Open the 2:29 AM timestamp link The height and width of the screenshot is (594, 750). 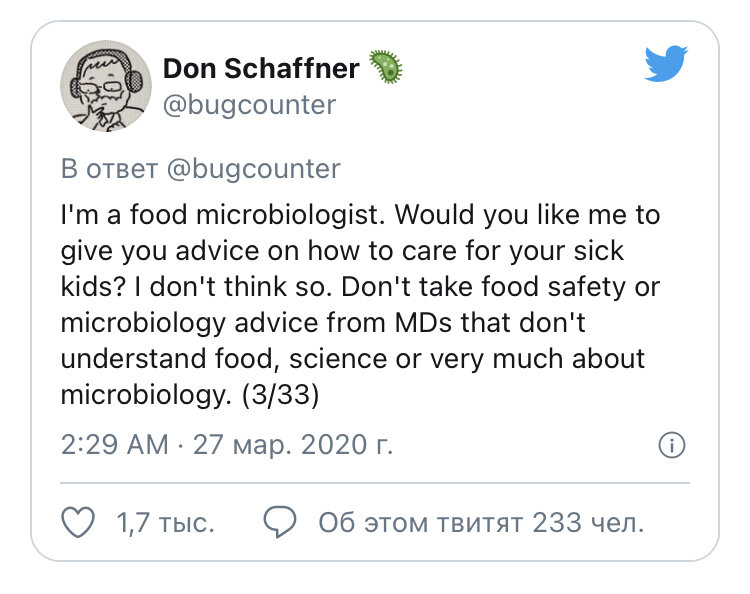115,445
